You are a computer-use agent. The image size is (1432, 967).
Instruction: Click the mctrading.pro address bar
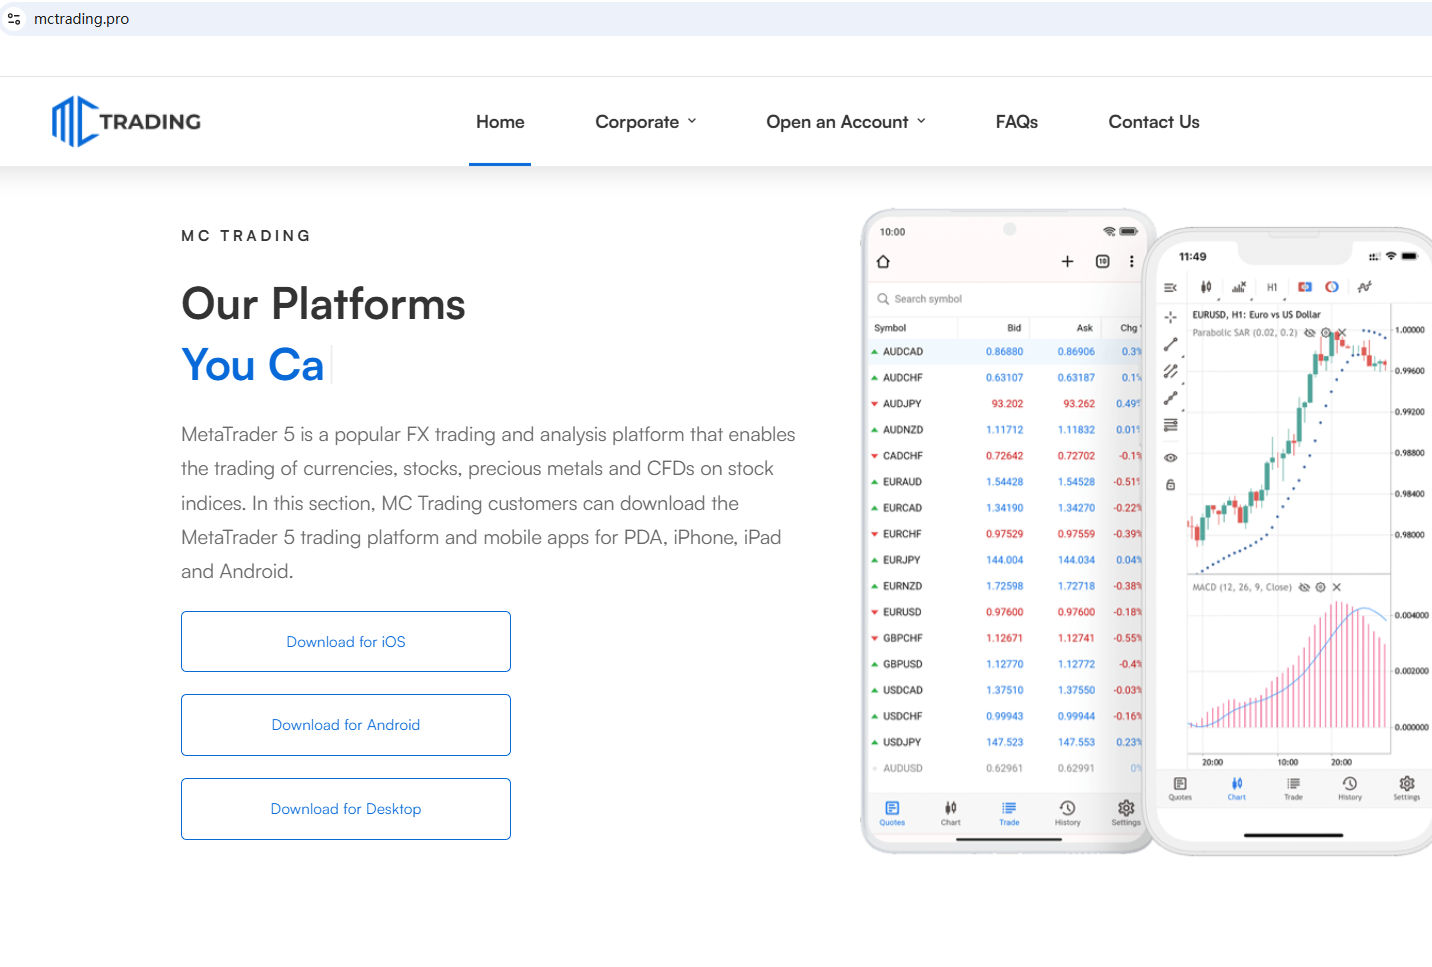tap(716, 19)
